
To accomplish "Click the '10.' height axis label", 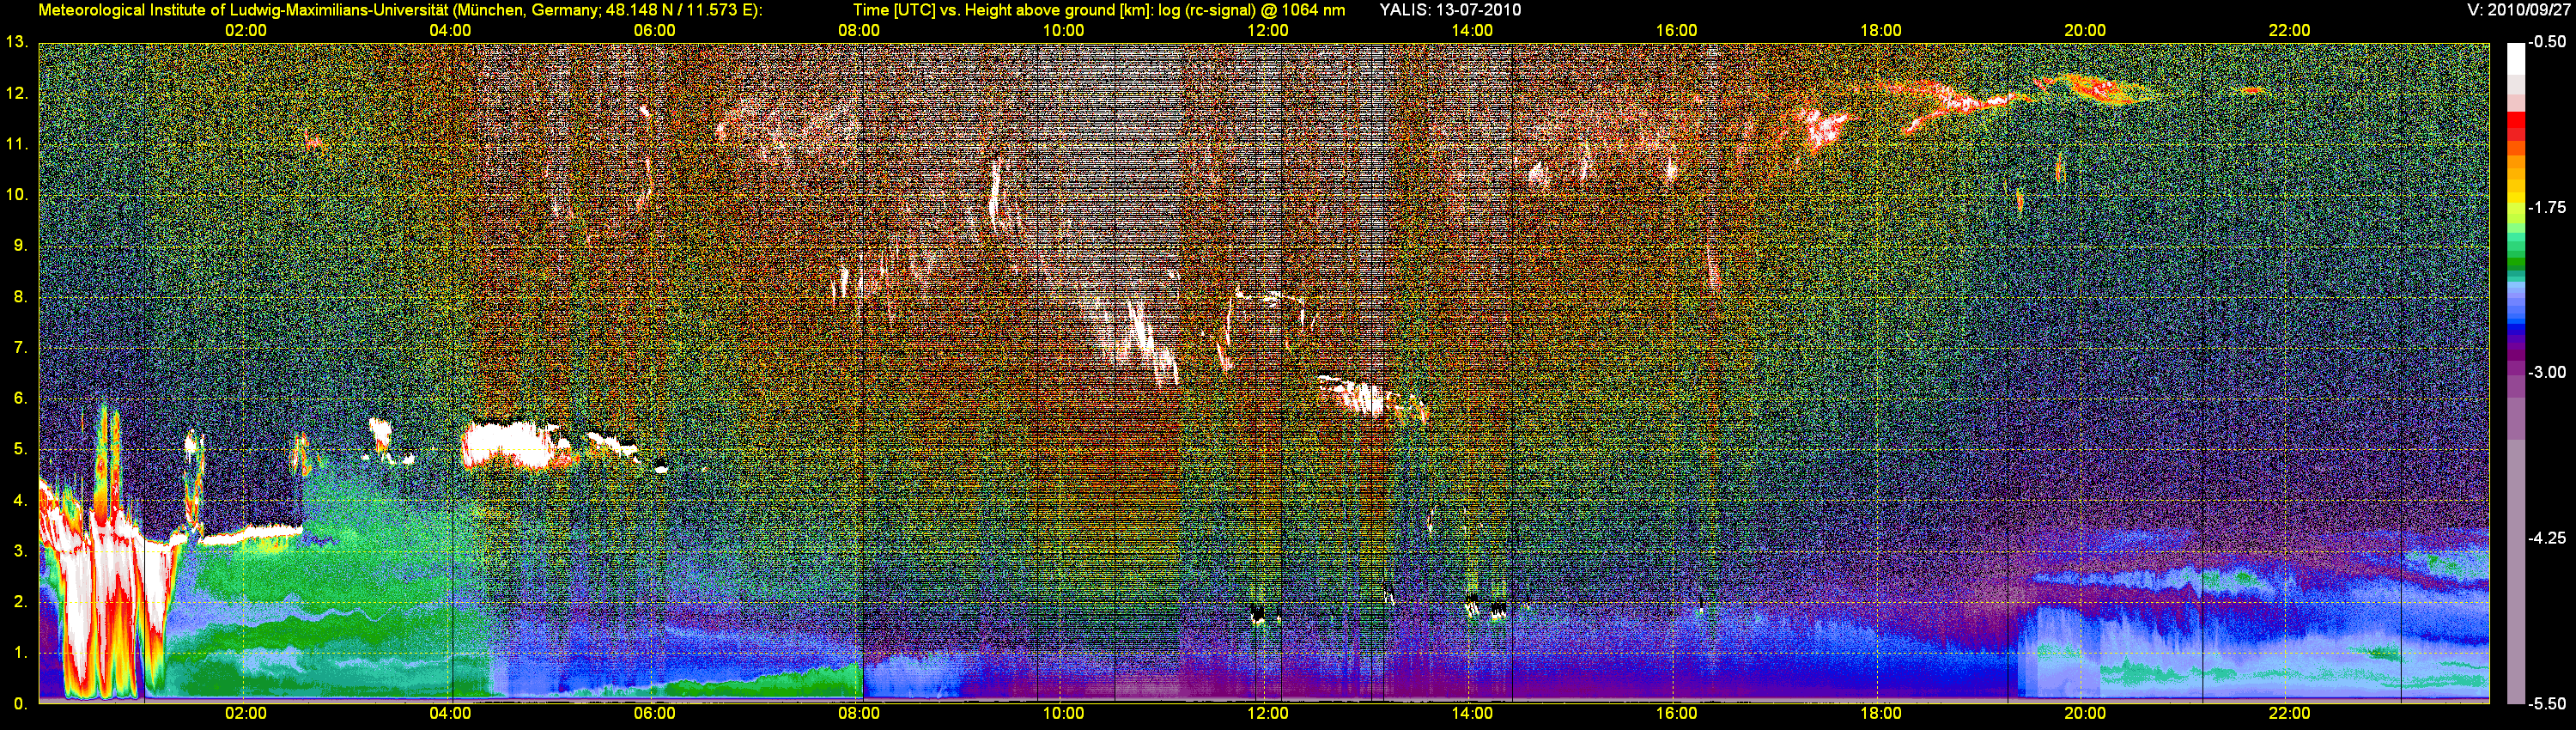I will pos(17,194).
